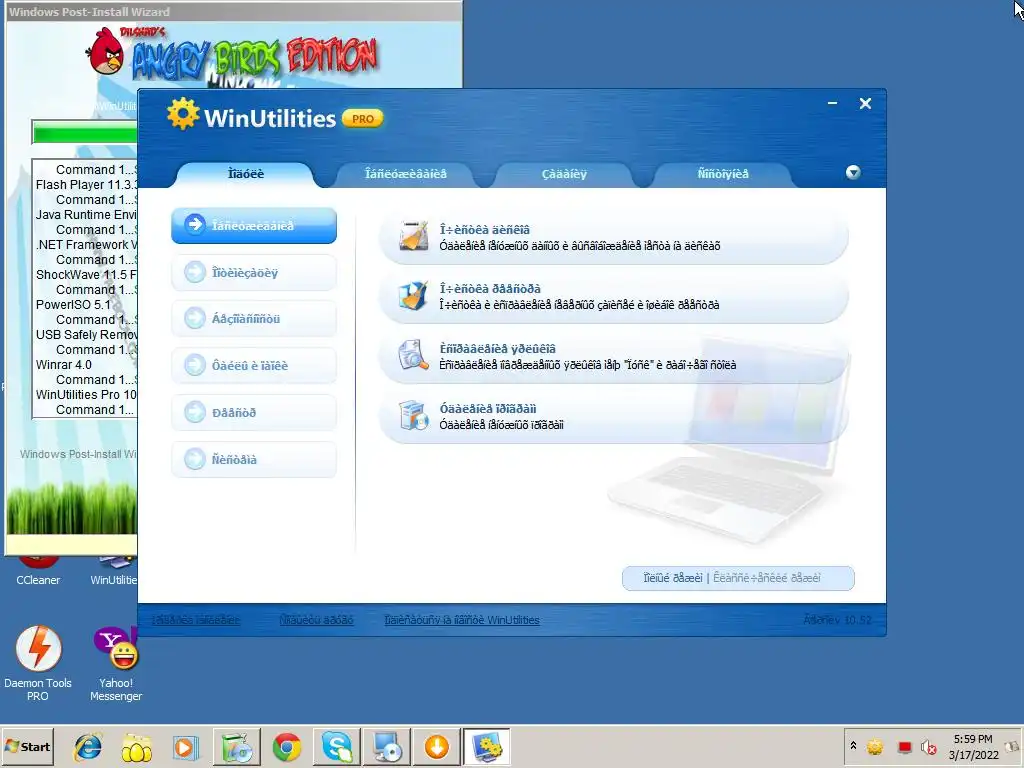1024x768 pixels.
Task: Select the first, active tab in WinUtilities
Action: (x=246, y=174)
